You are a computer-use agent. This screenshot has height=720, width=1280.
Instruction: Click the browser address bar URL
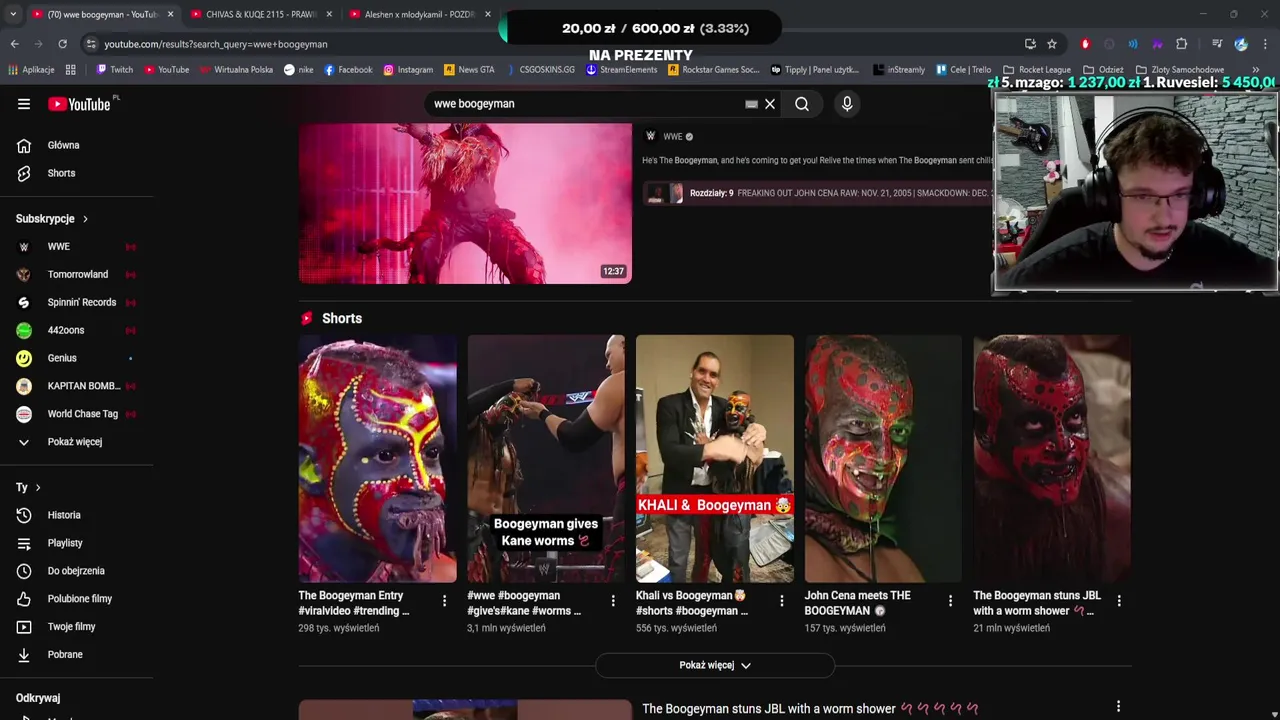point(216,44)
